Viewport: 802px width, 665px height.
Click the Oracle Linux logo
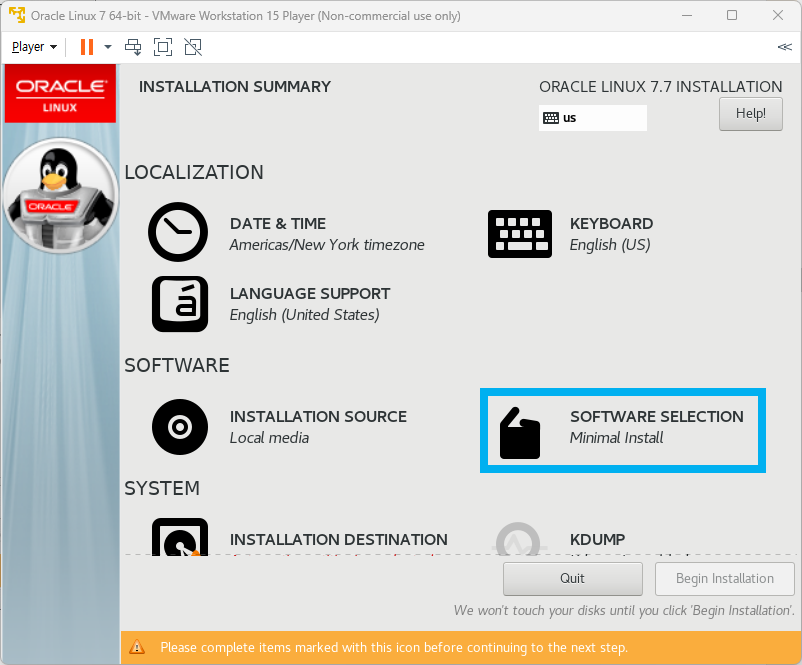pos(60,94)
